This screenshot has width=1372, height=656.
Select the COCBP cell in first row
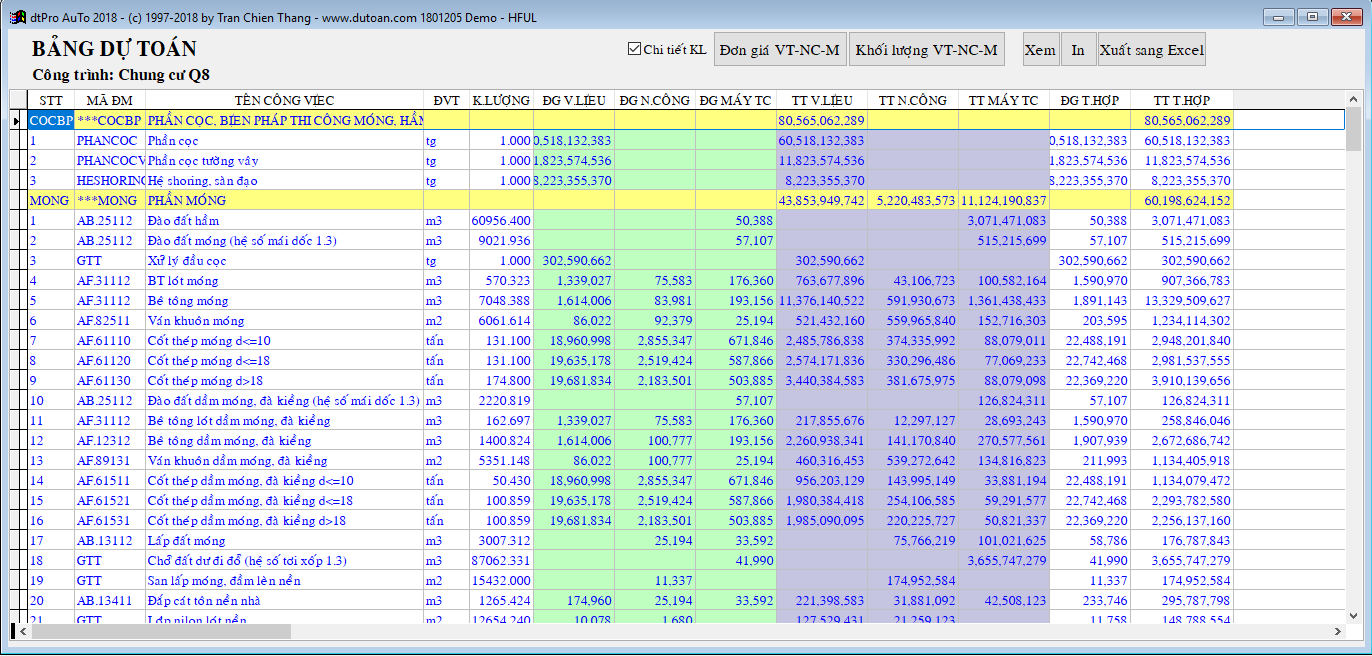(49, 120)
